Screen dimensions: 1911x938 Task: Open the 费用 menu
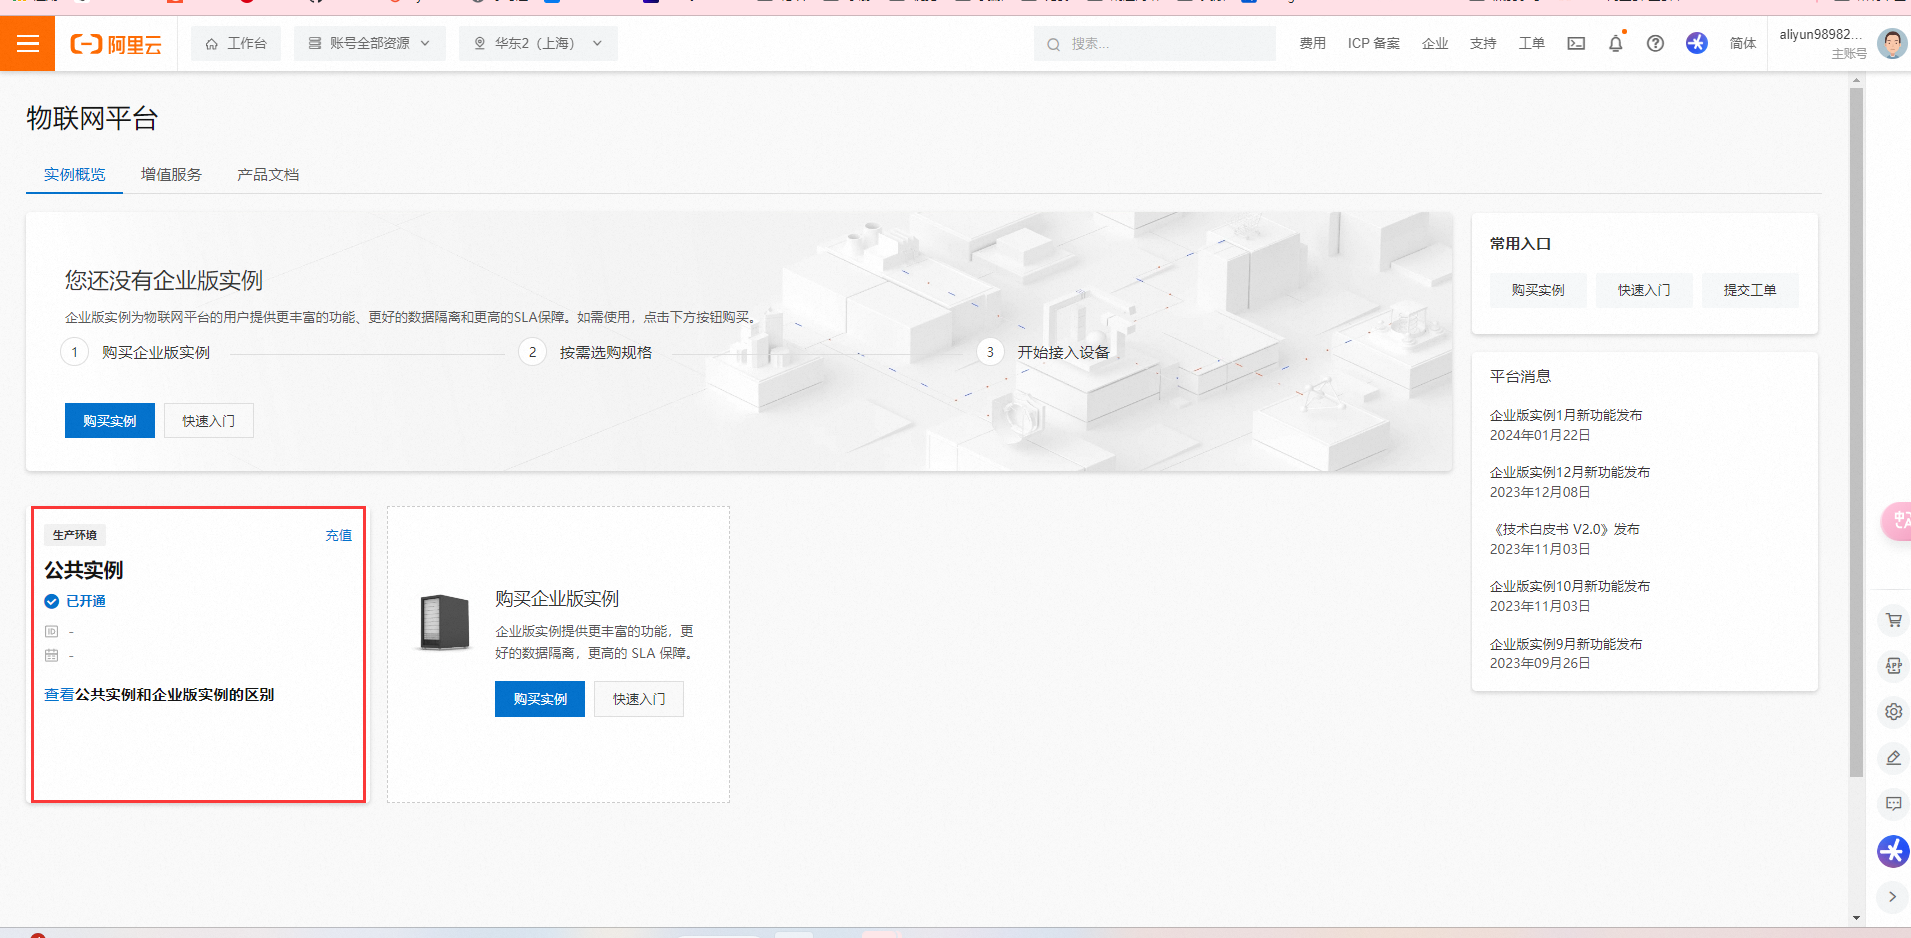click(x=1312, y=44)
